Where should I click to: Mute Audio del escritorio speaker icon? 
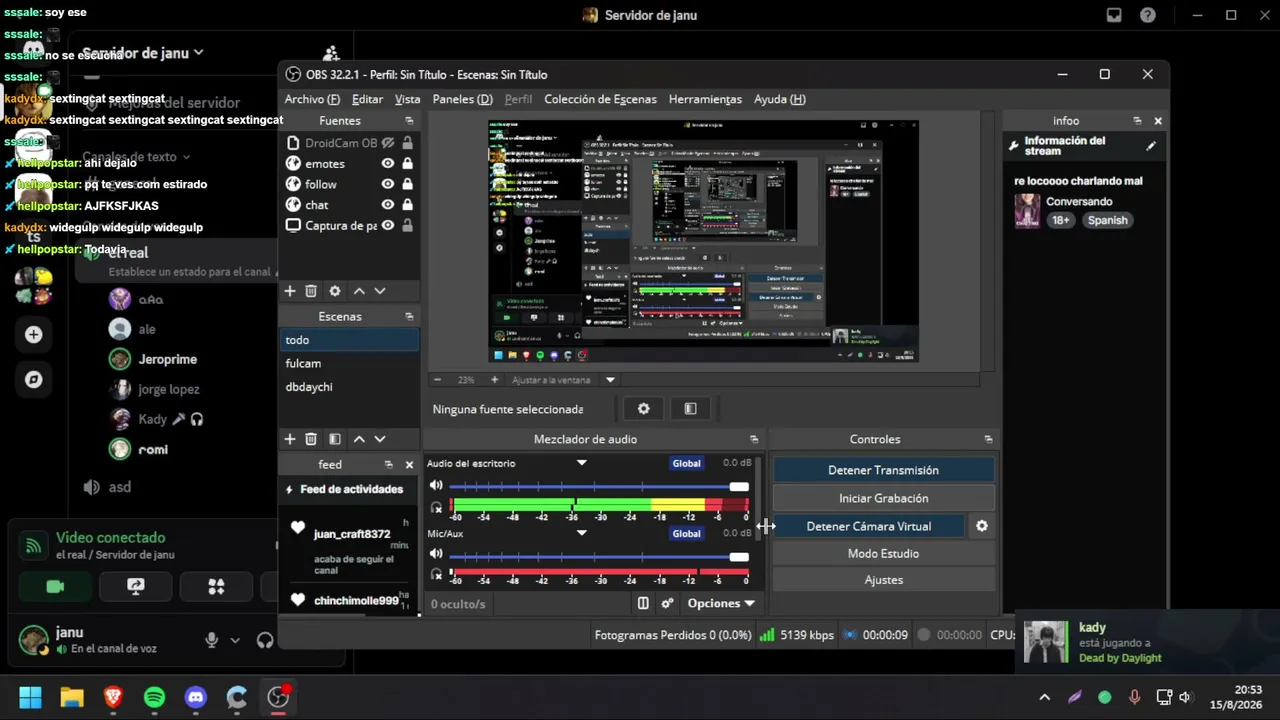[436, 486]
